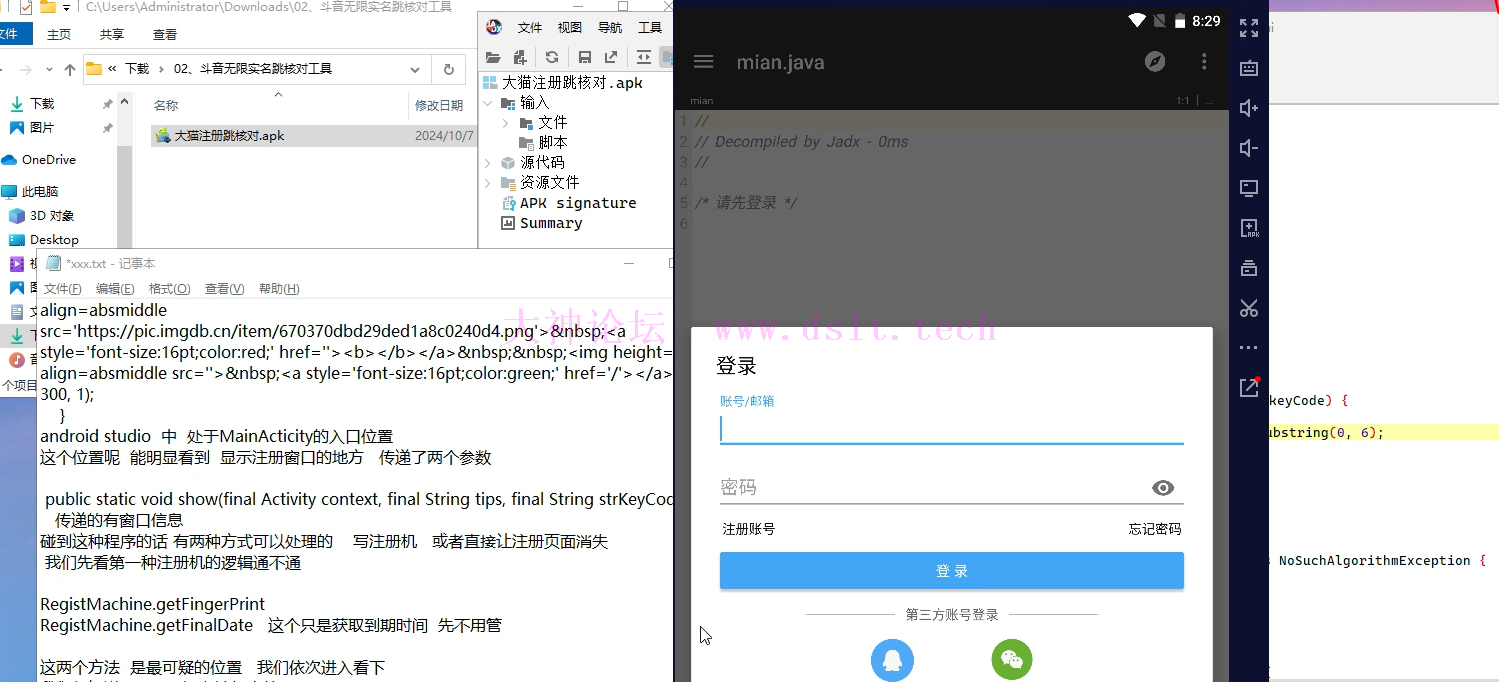
Task: Go up one folder in Explorer
Action: [x=69, y=69]
